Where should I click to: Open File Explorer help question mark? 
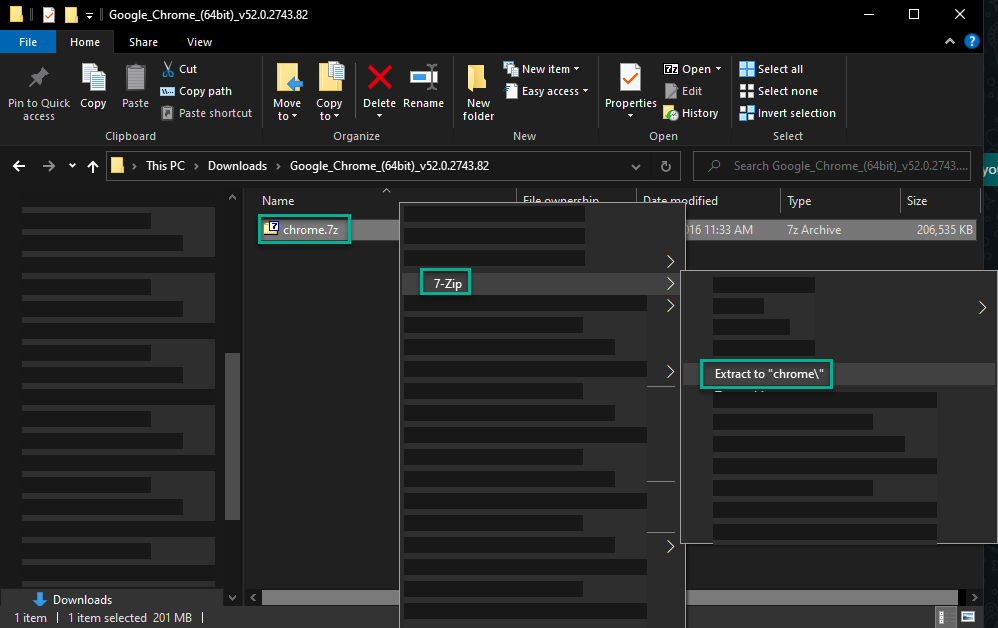pos(971,41)
